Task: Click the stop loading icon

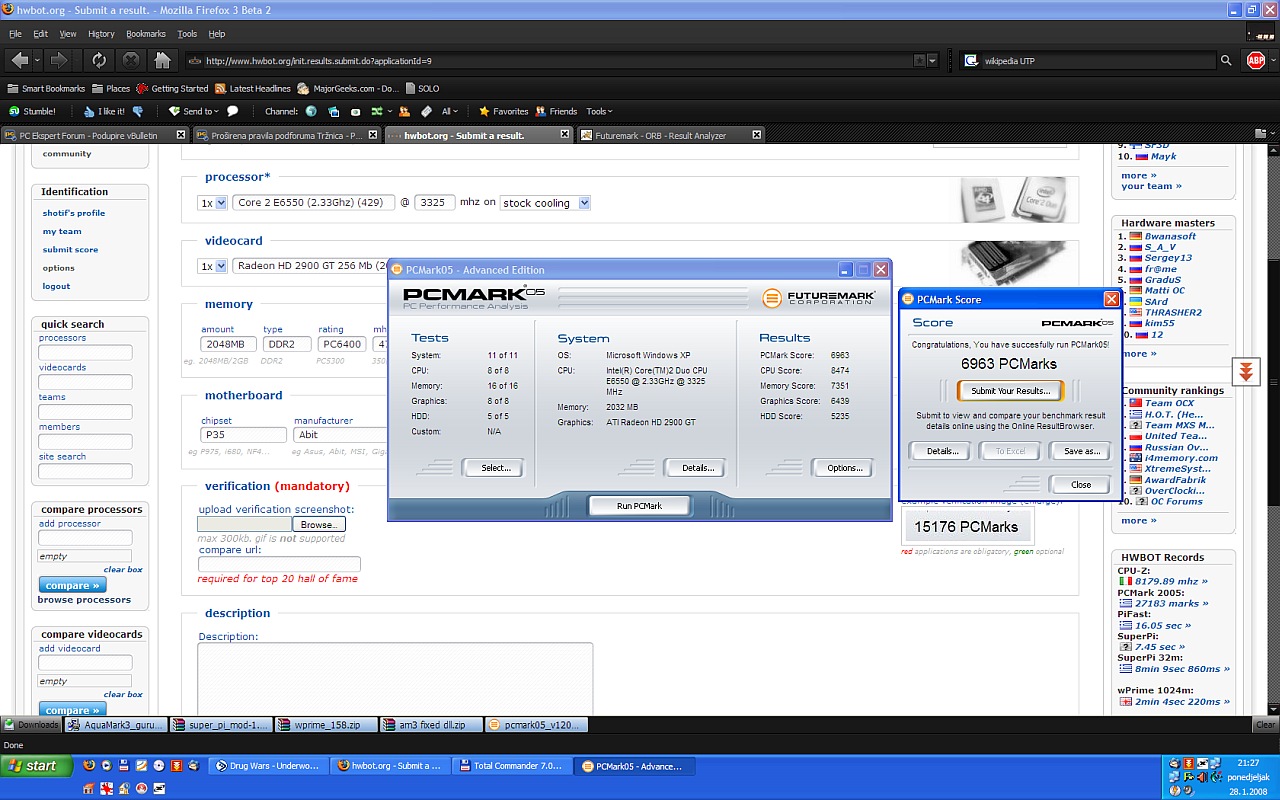Action: [131, 60]
